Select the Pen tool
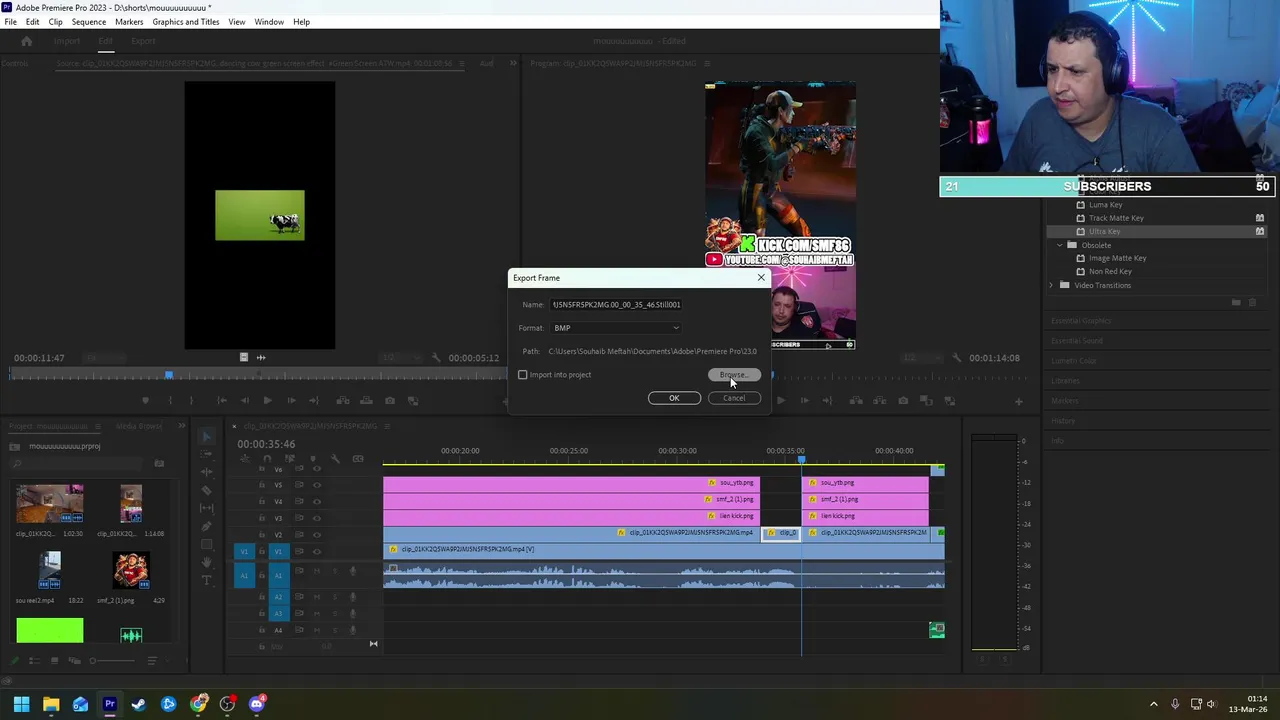Viewport: 1280px width, 720px height. pos(207,527)
